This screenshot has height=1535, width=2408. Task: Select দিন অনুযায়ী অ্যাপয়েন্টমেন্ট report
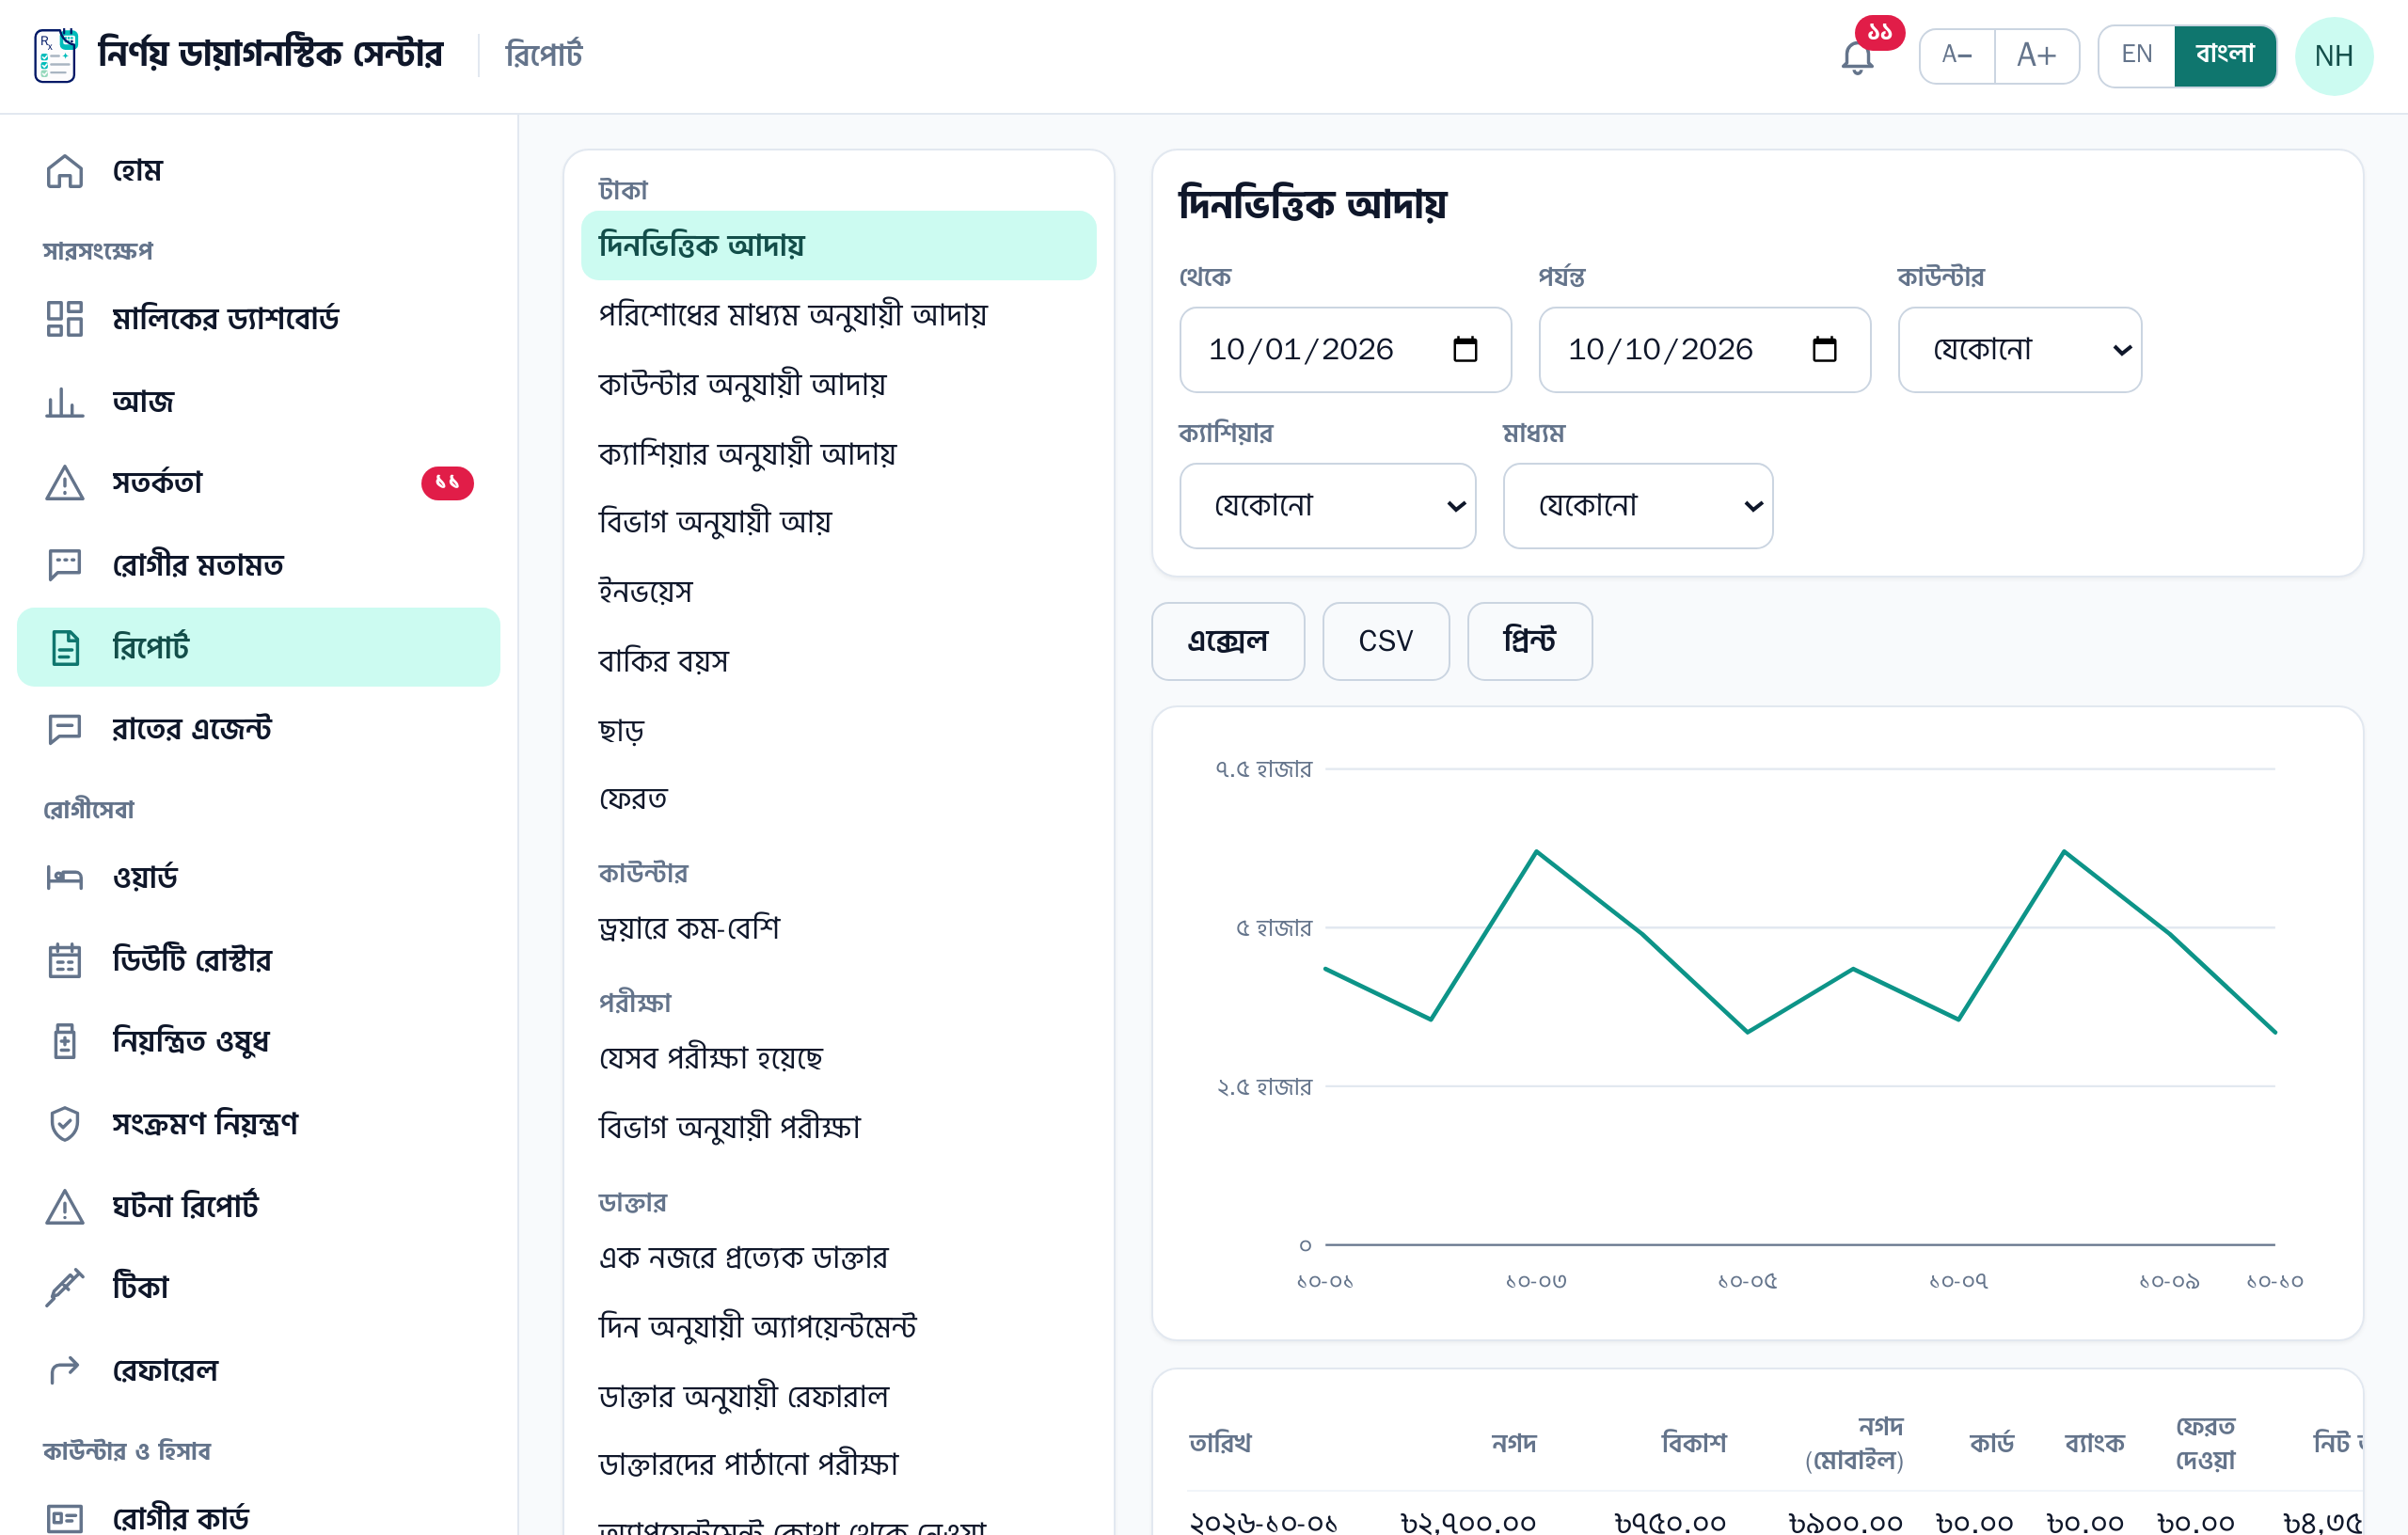838,1326
